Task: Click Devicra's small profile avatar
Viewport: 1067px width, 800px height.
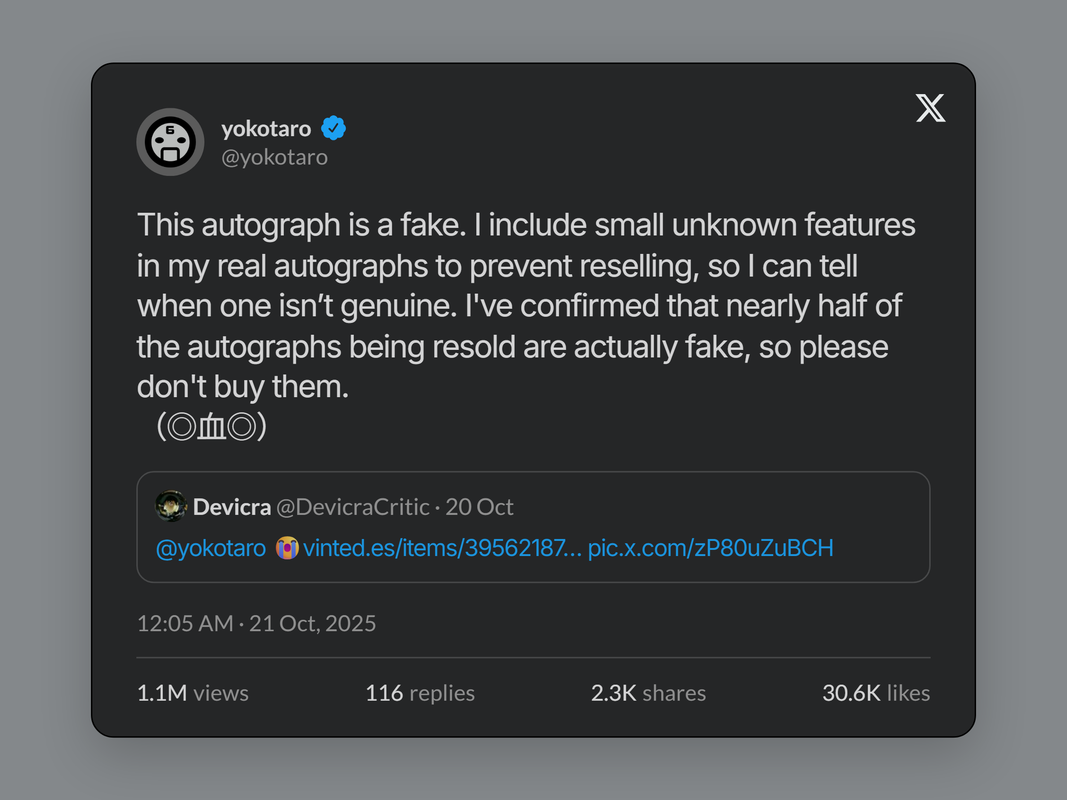Action: point(171,507)
